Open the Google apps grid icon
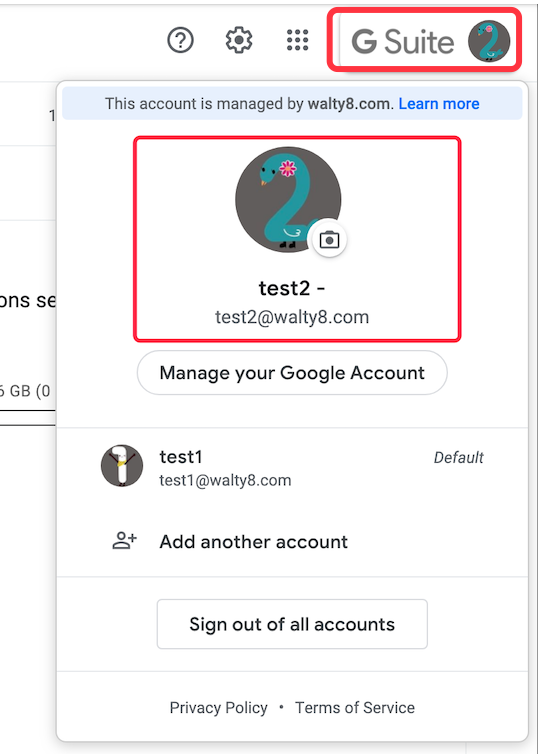 point(298,40)
